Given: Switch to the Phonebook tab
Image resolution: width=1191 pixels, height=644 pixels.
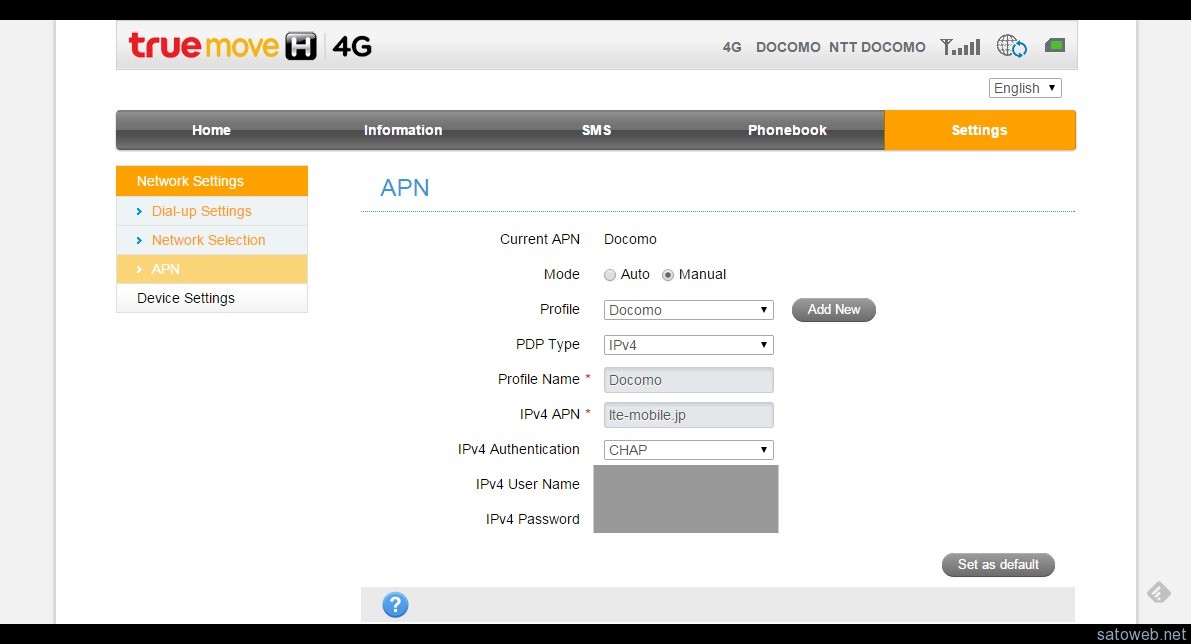Looking at the screenshot, I should click(x=786, y=130).
